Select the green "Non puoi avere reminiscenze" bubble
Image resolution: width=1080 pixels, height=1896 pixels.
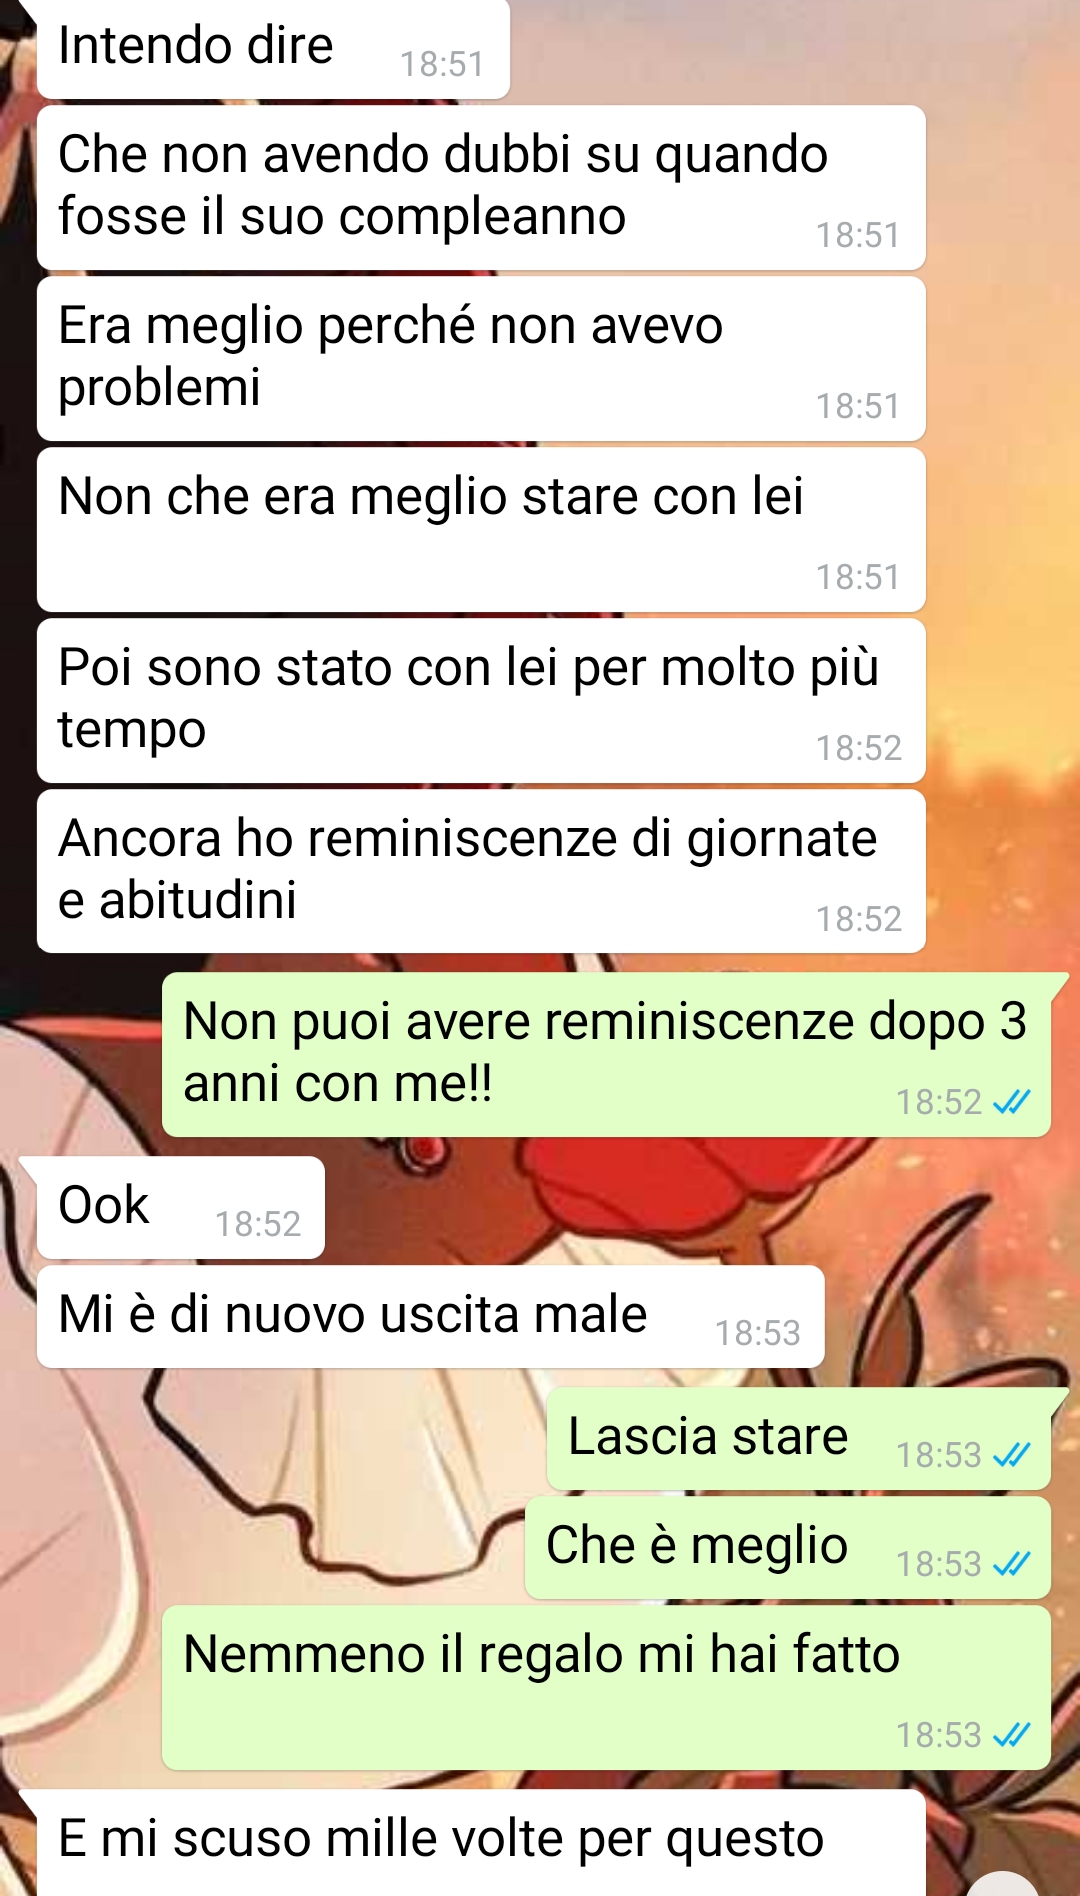tap(606, 1054)
